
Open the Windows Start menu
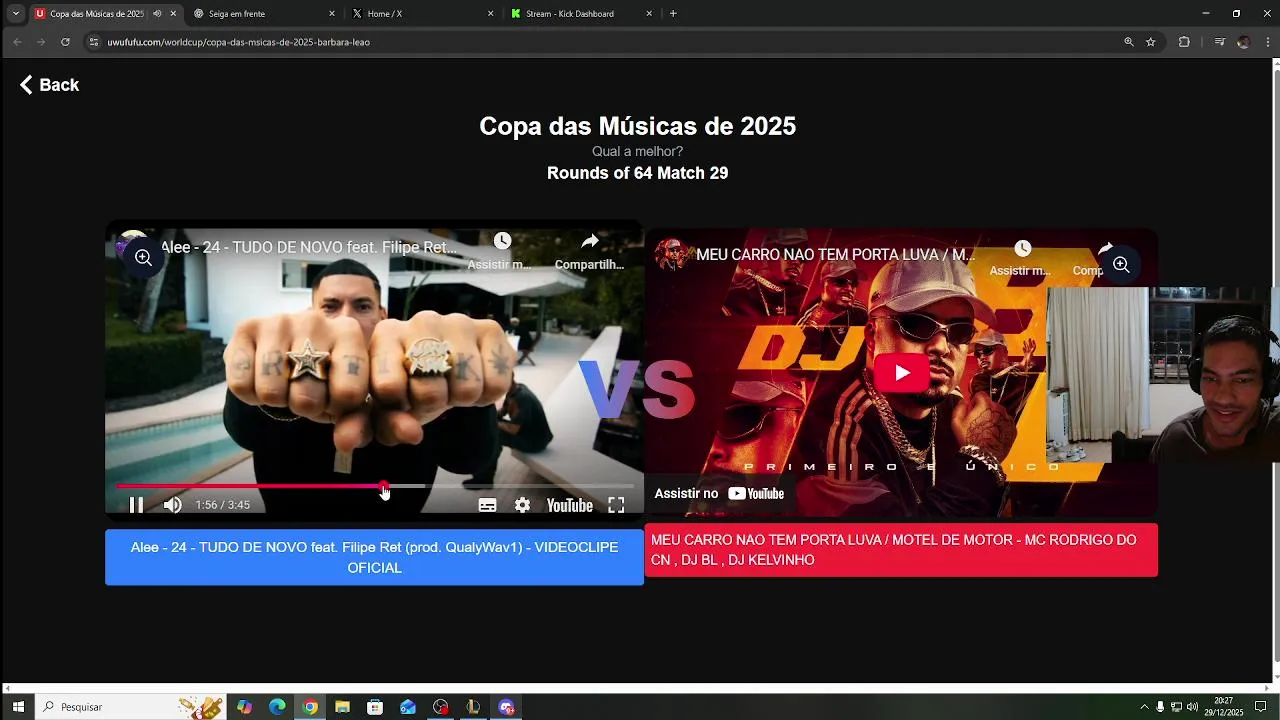point(18,707)
